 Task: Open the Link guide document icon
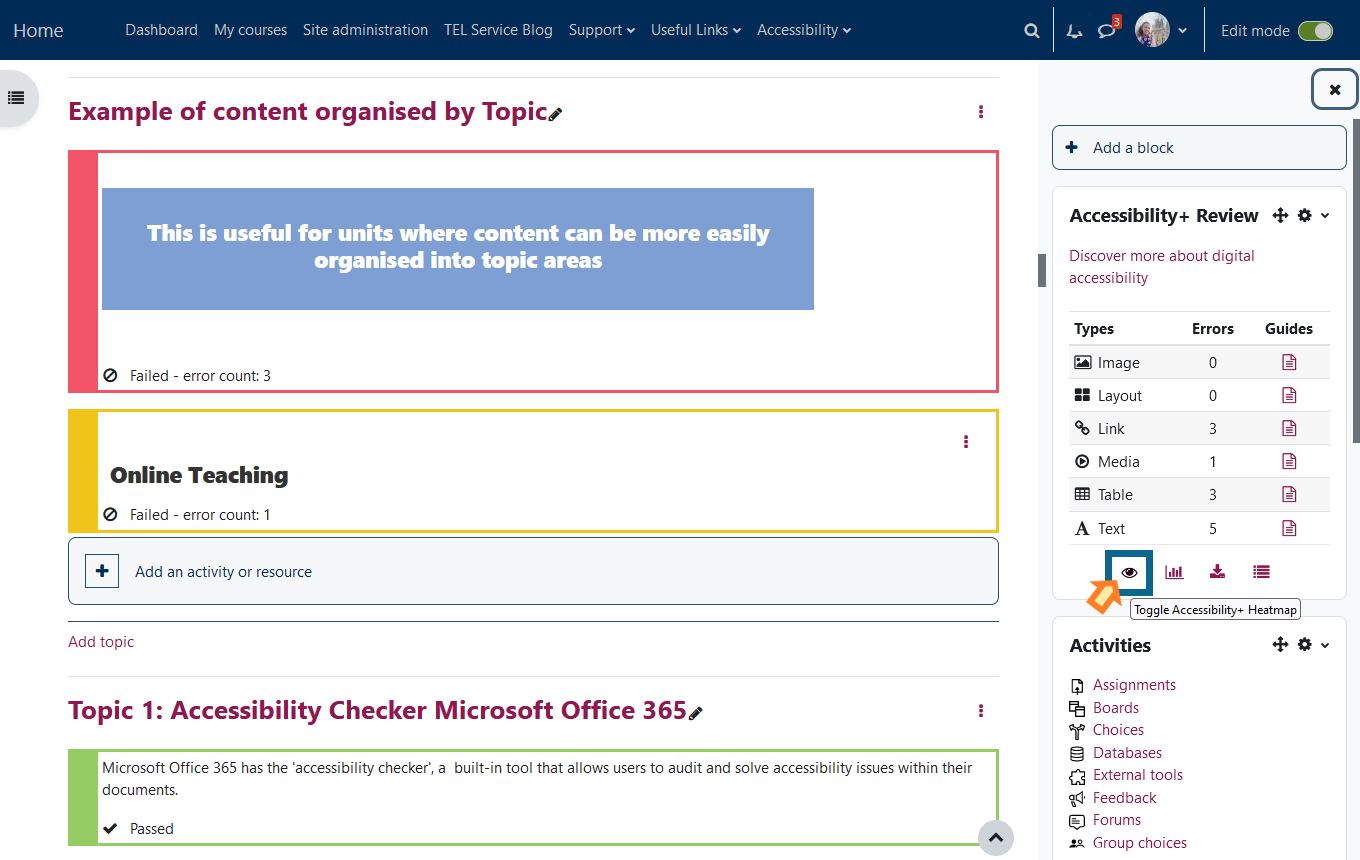tap(1289, 428)
